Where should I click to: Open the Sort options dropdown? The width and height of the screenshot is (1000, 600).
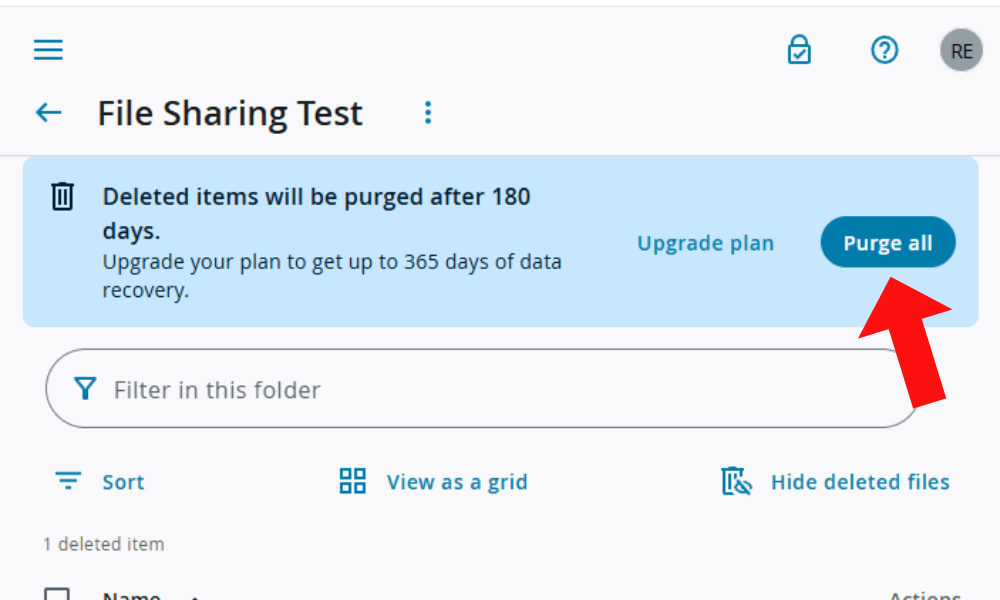tap(123, 482)
